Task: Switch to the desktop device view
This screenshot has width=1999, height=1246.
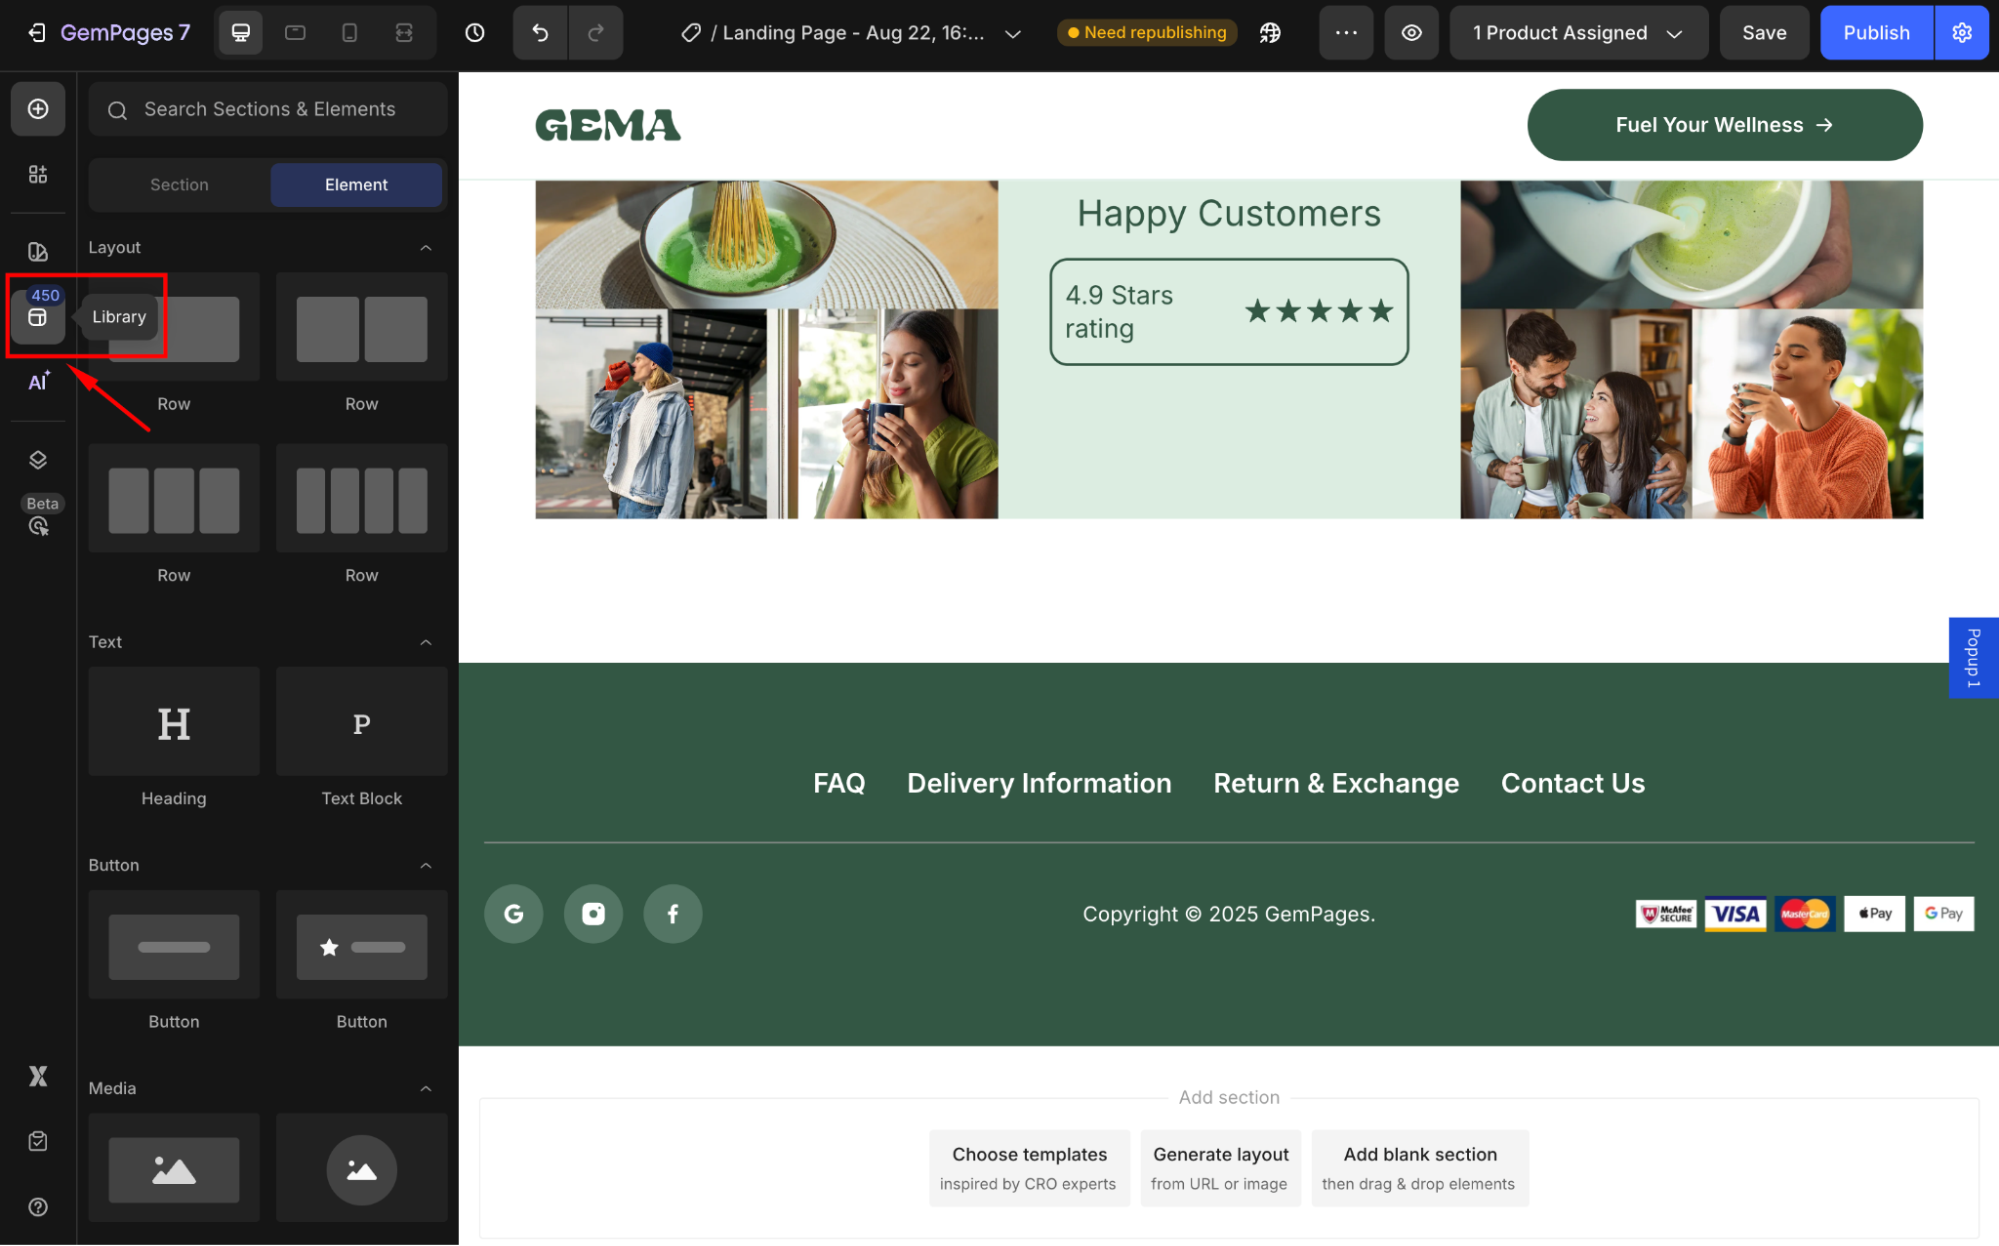Action: pyautogui.click(x=241, y=33)
